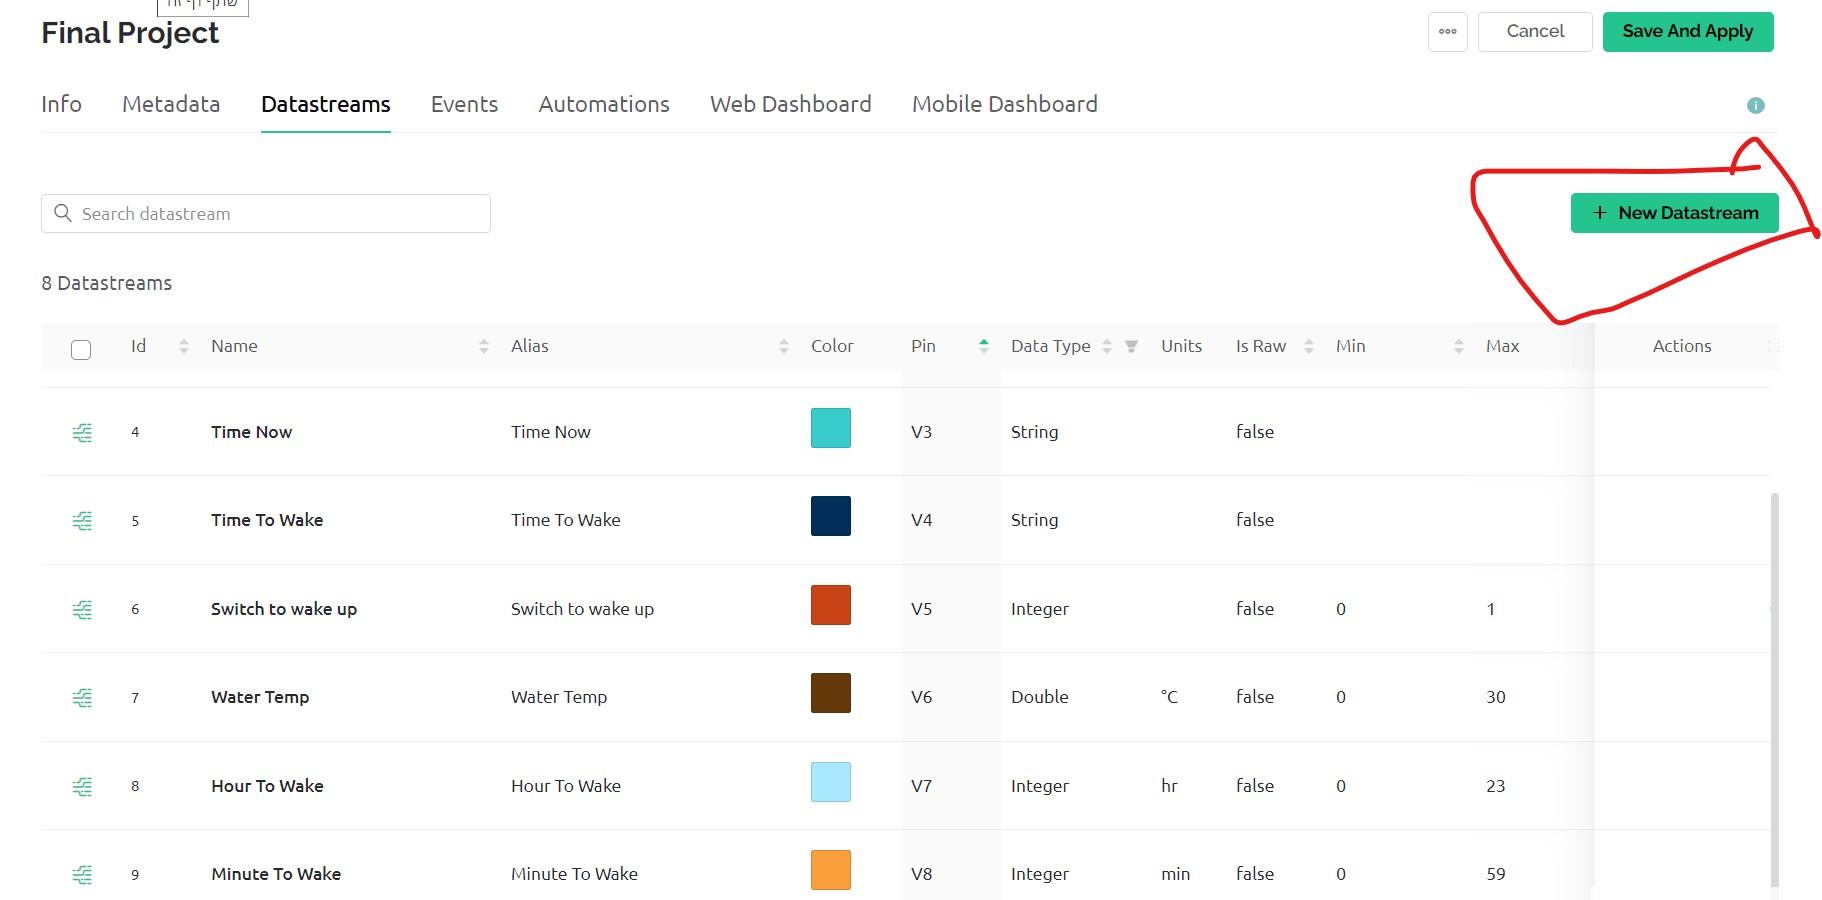Click the info icon beside the tabs
The image size is (1822, 900).
(1755, 105)
